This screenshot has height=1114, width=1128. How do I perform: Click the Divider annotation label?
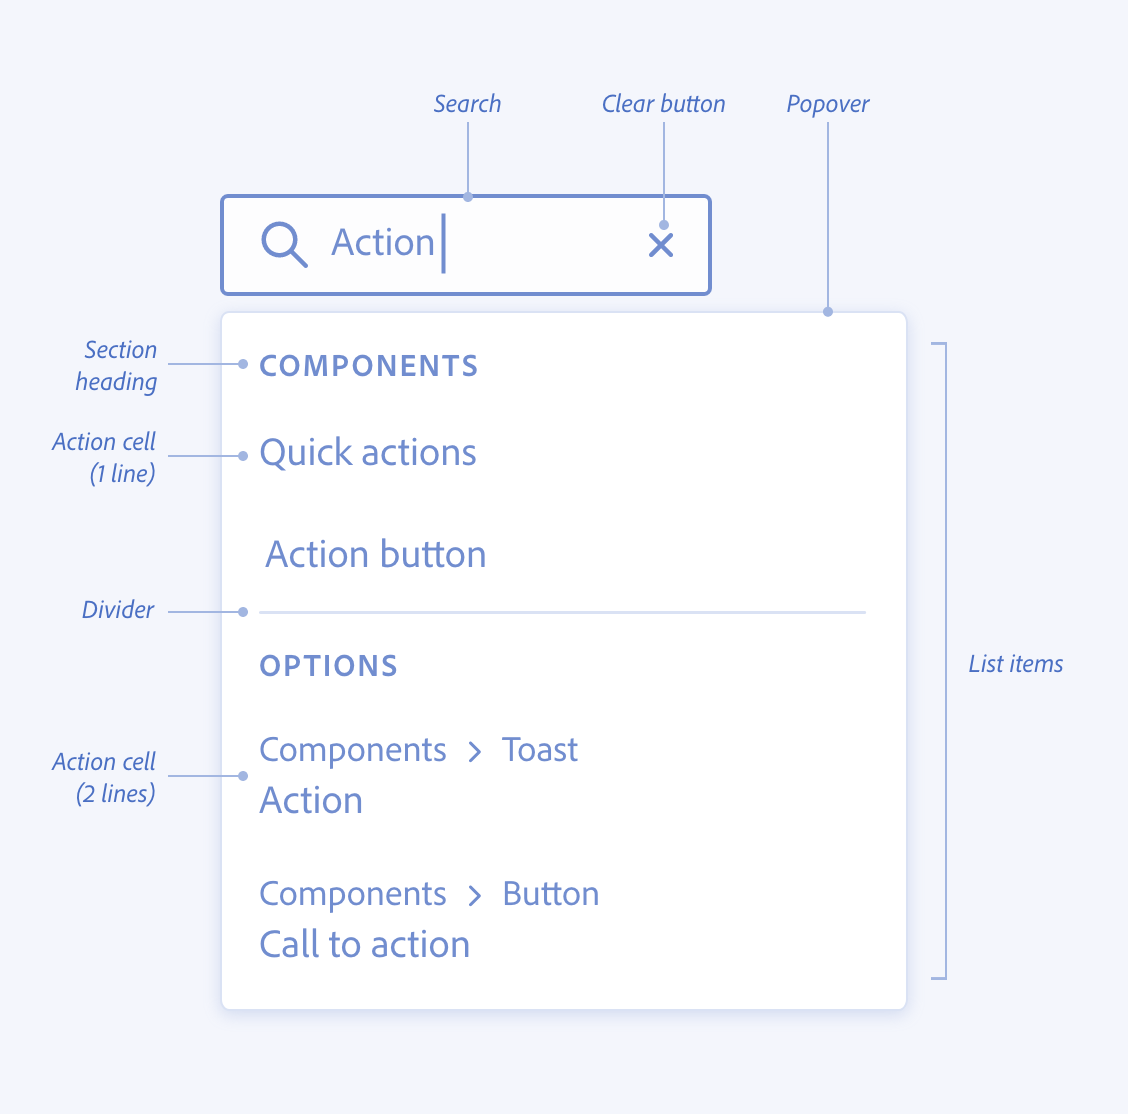118,610
